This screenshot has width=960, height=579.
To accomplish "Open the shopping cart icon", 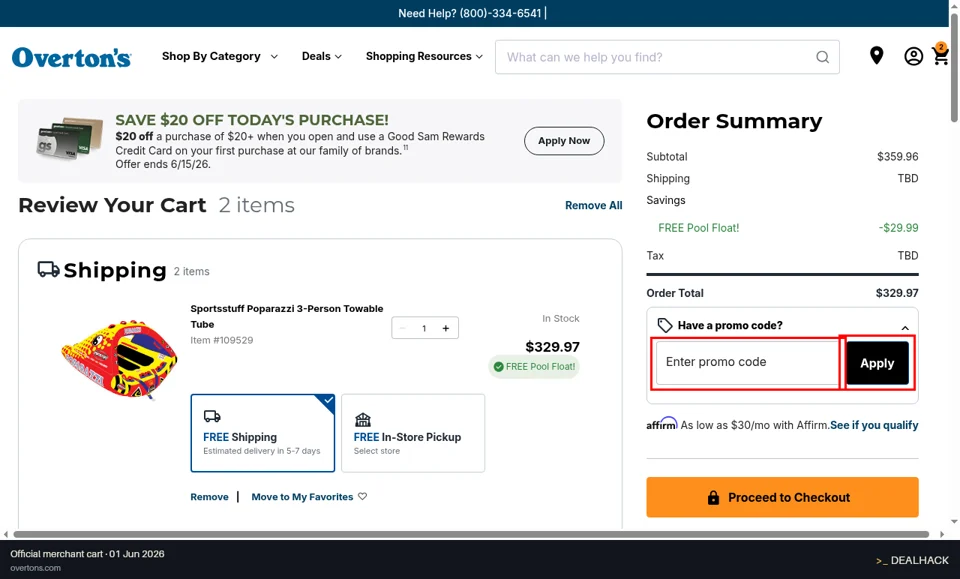I will (940, 54).
